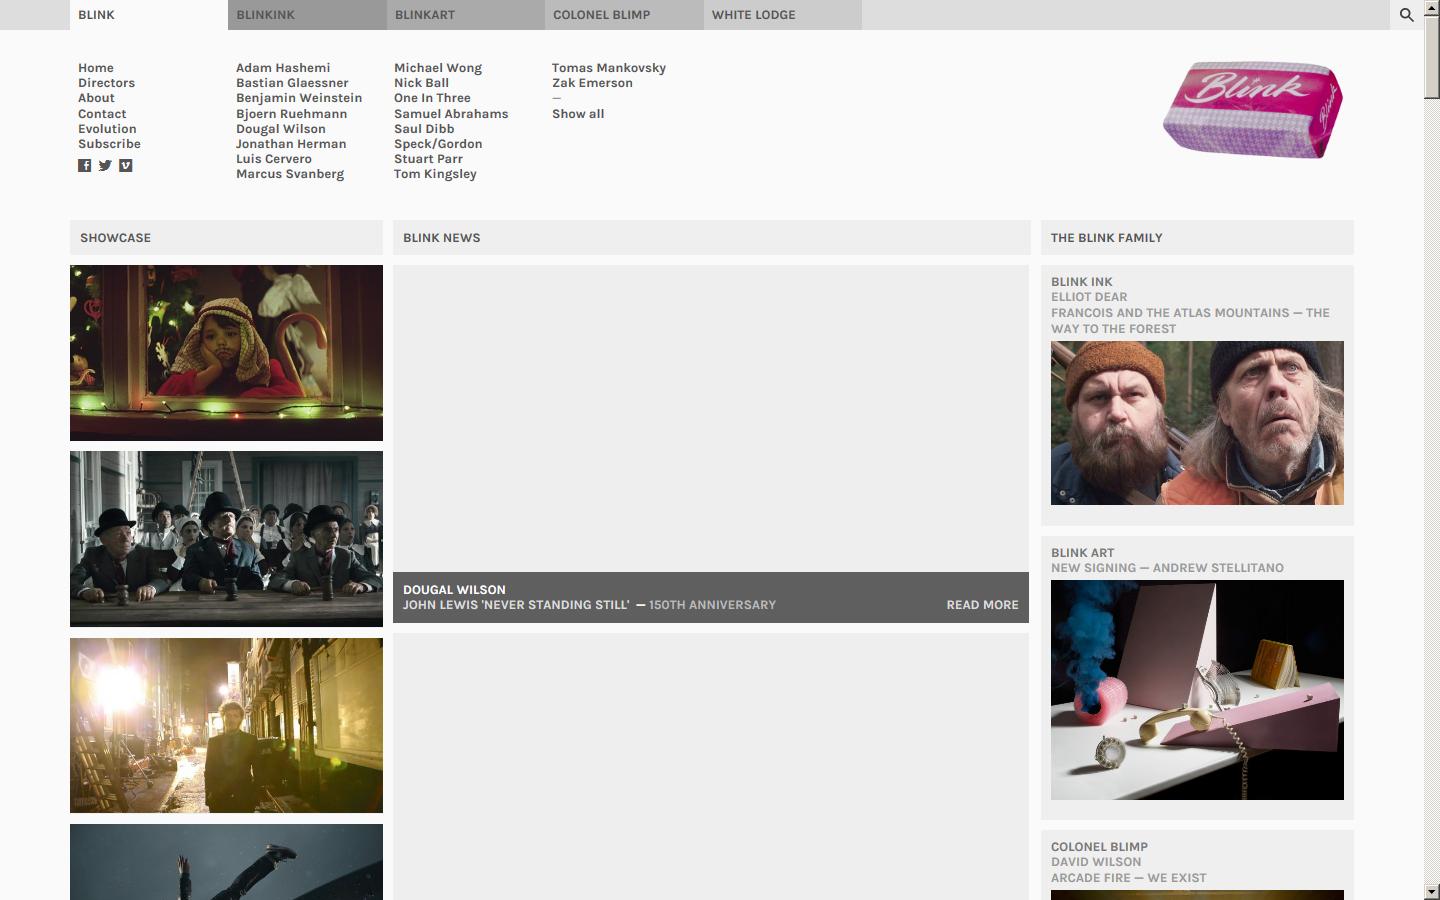Click the pink Blink candy logo
Screen dimensions: 1440x900
(1252, 110)
